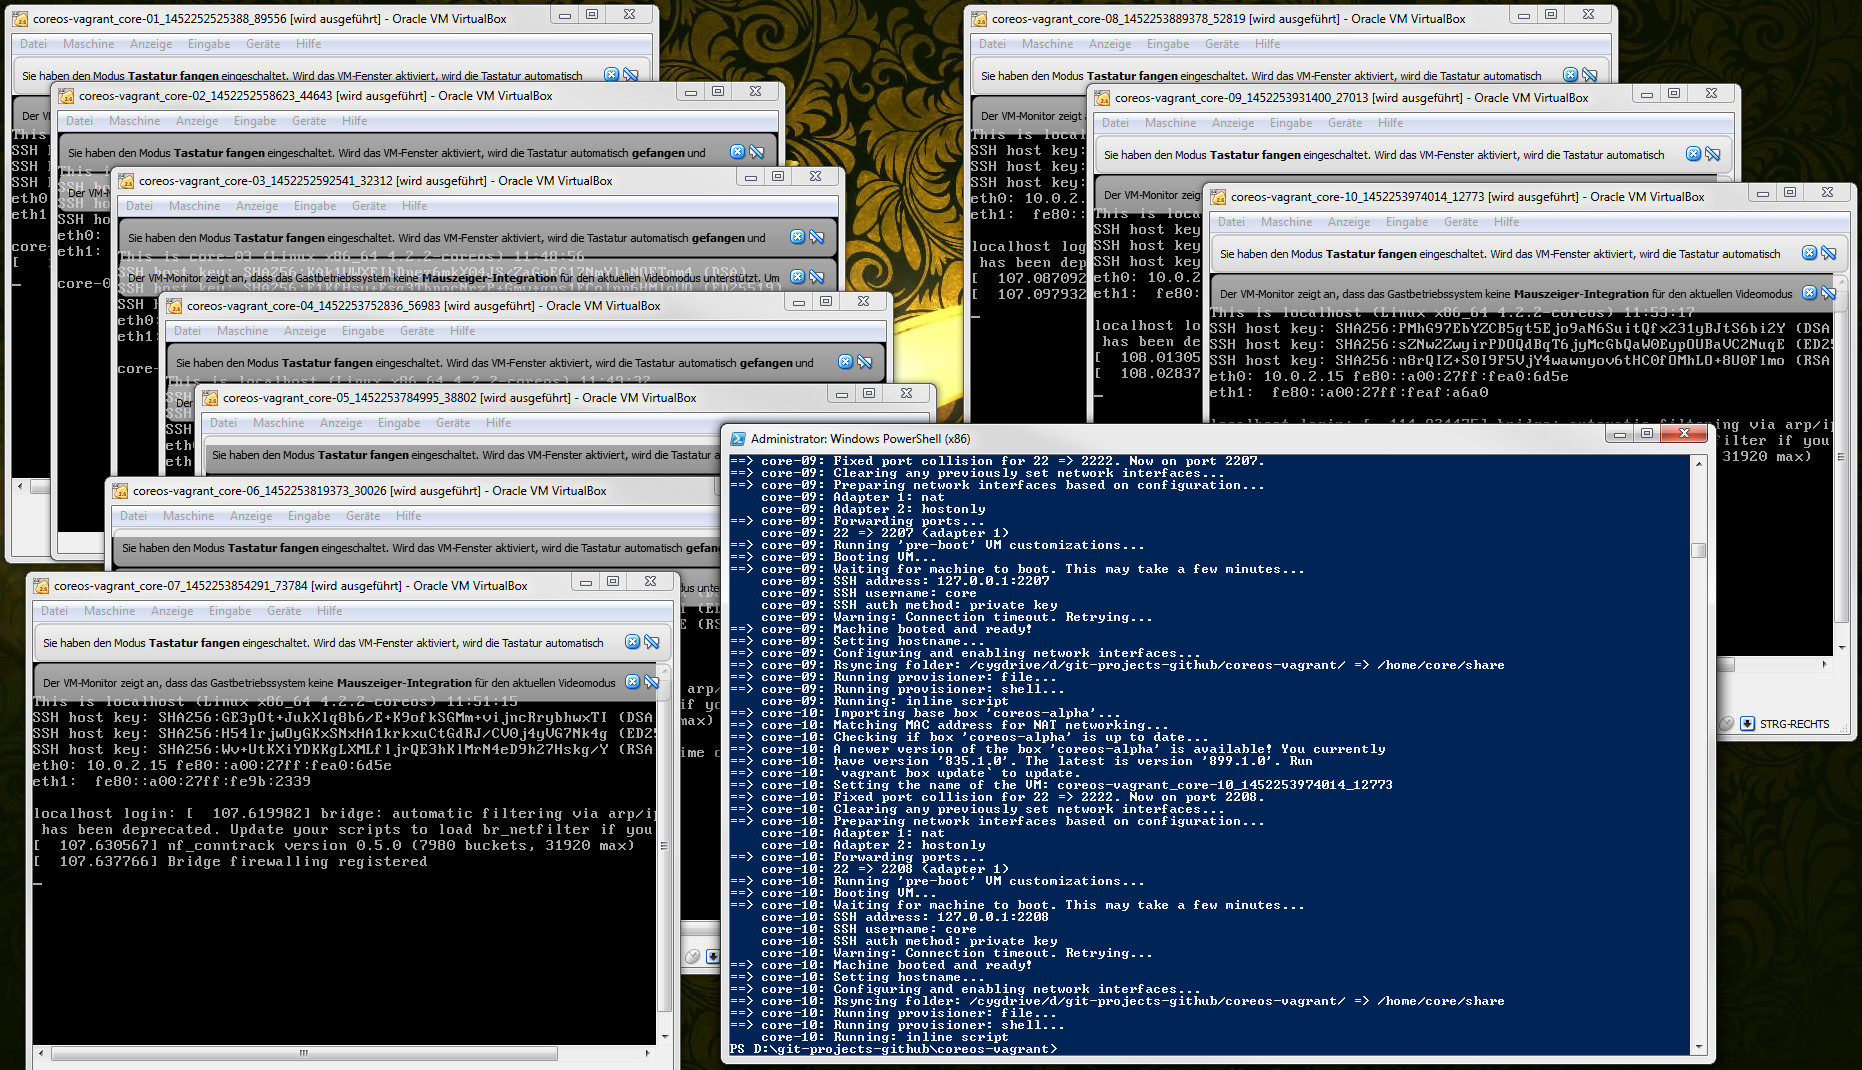Click PowerShell vertical scrollbar thumb
This screenshot has width=1862, height=1070.
click(1698, 551)
